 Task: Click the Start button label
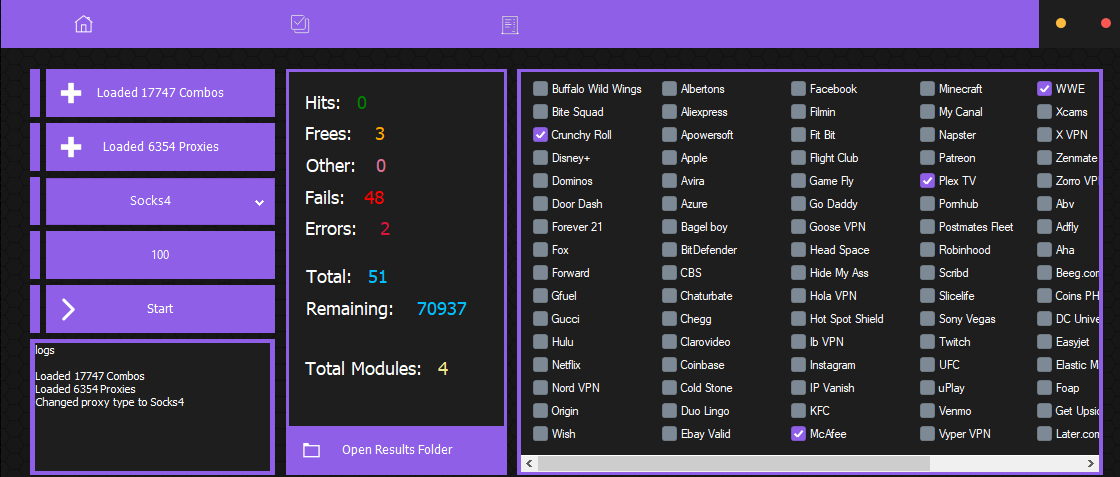tap(160, 309)
